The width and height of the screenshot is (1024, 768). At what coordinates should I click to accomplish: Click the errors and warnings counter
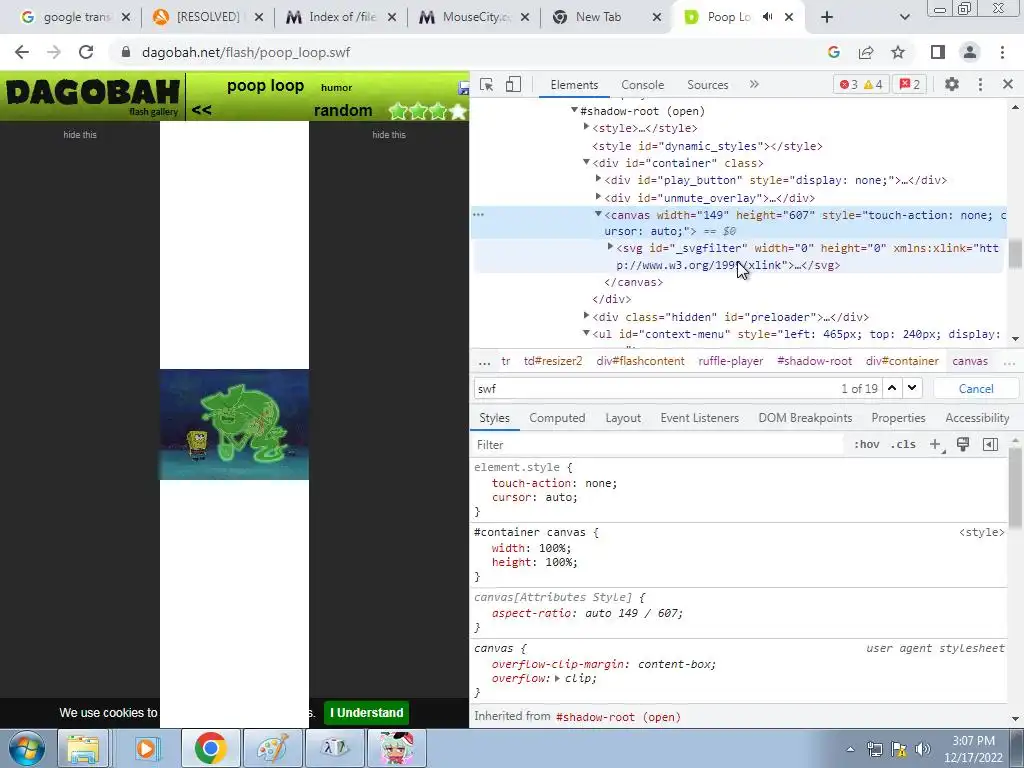click(861, 84)
